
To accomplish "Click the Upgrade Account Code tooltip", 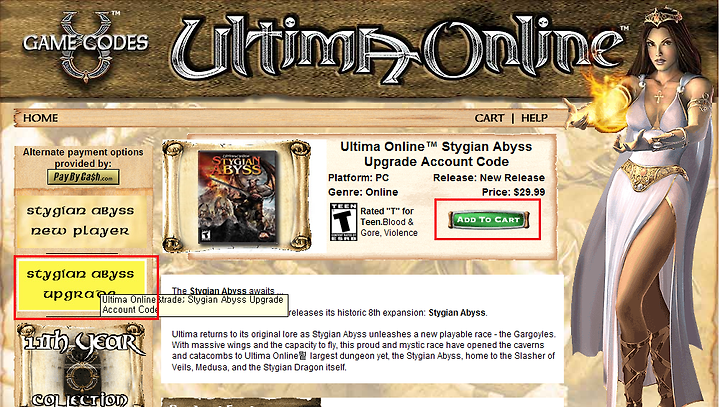I will point(194,305).
